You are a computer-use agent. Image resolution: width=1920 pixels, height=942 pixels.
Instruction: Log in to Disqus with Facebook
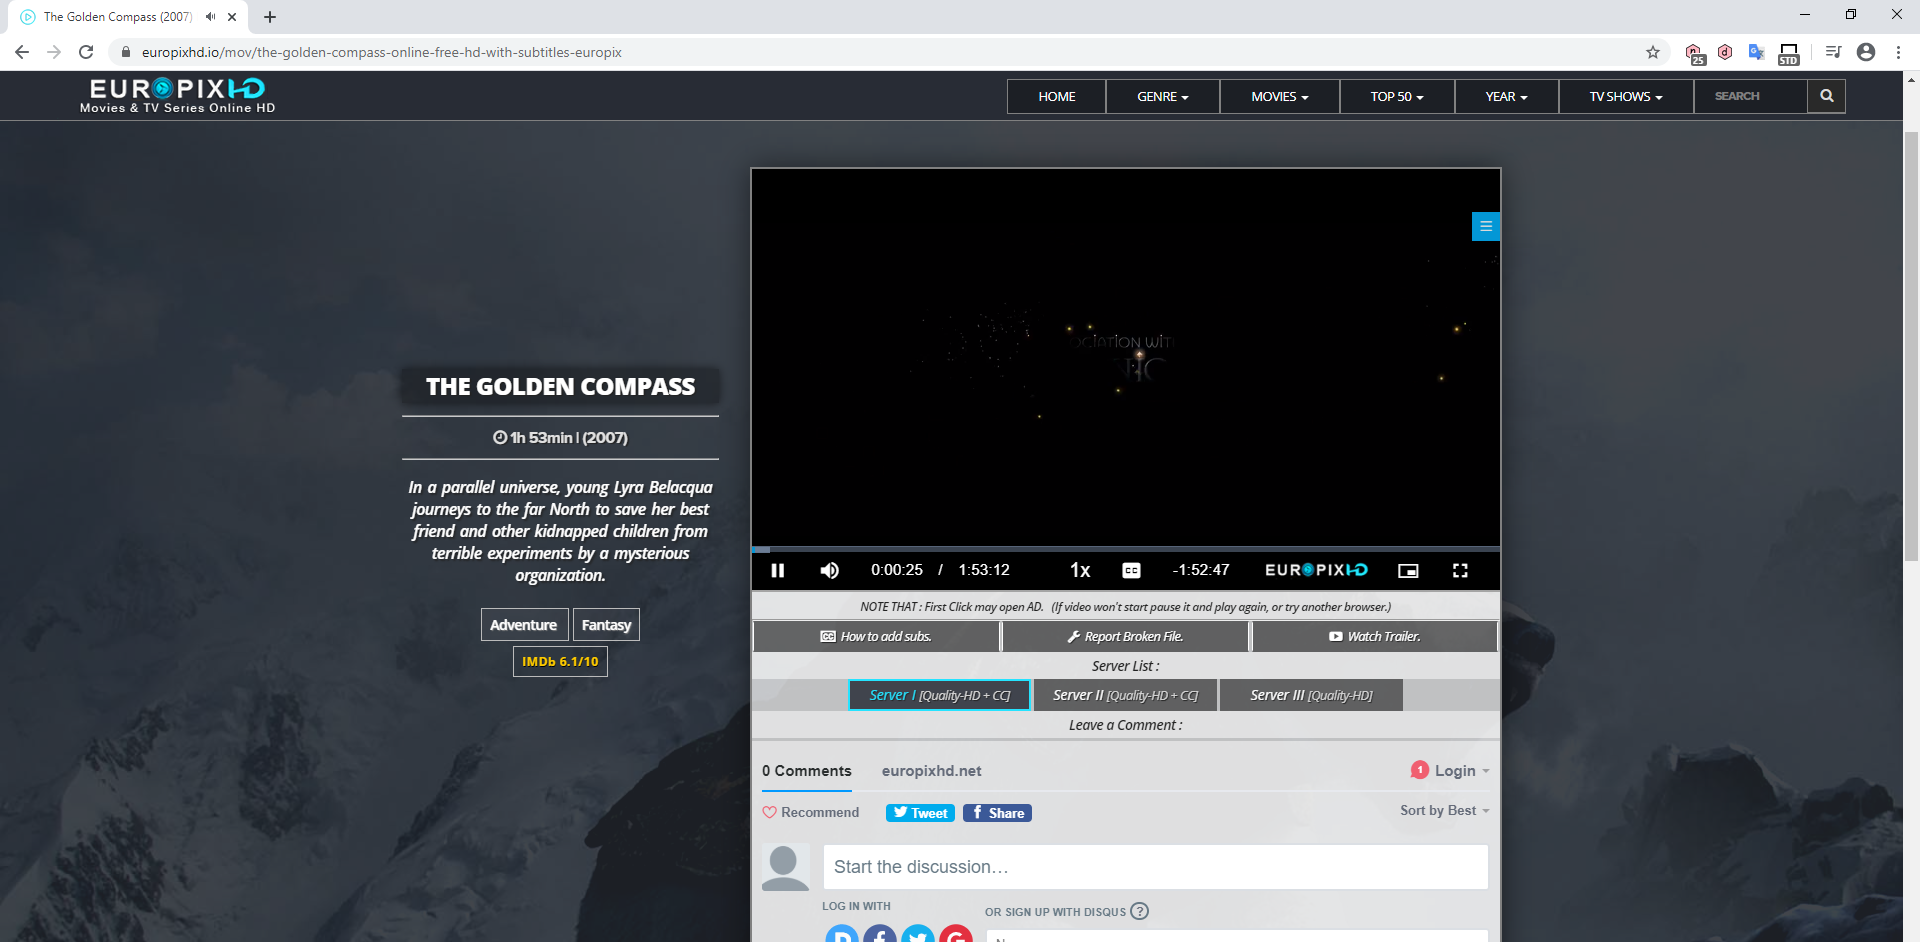[x=880, y=935]
